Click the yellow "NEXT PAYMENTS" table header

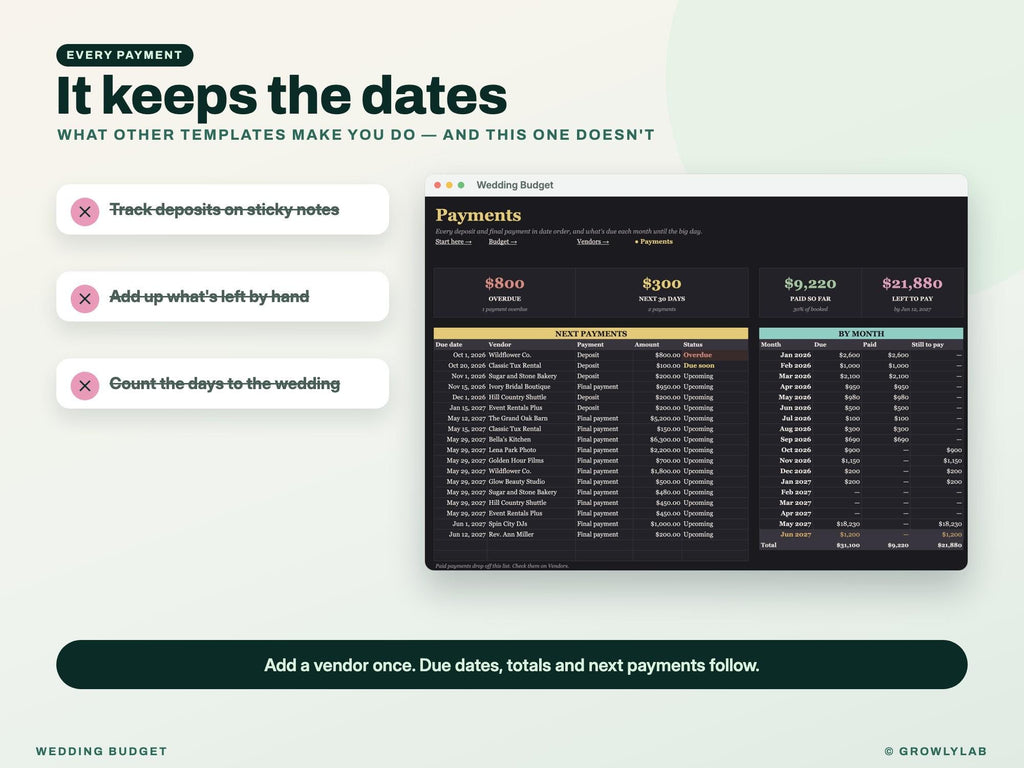click(591, 333)
